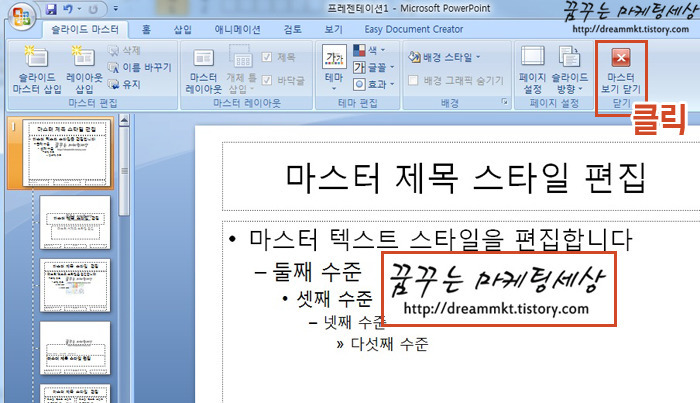Click the Office button logo
The width and height of the screenshot is (700, 403).
(x=21, y=17)
